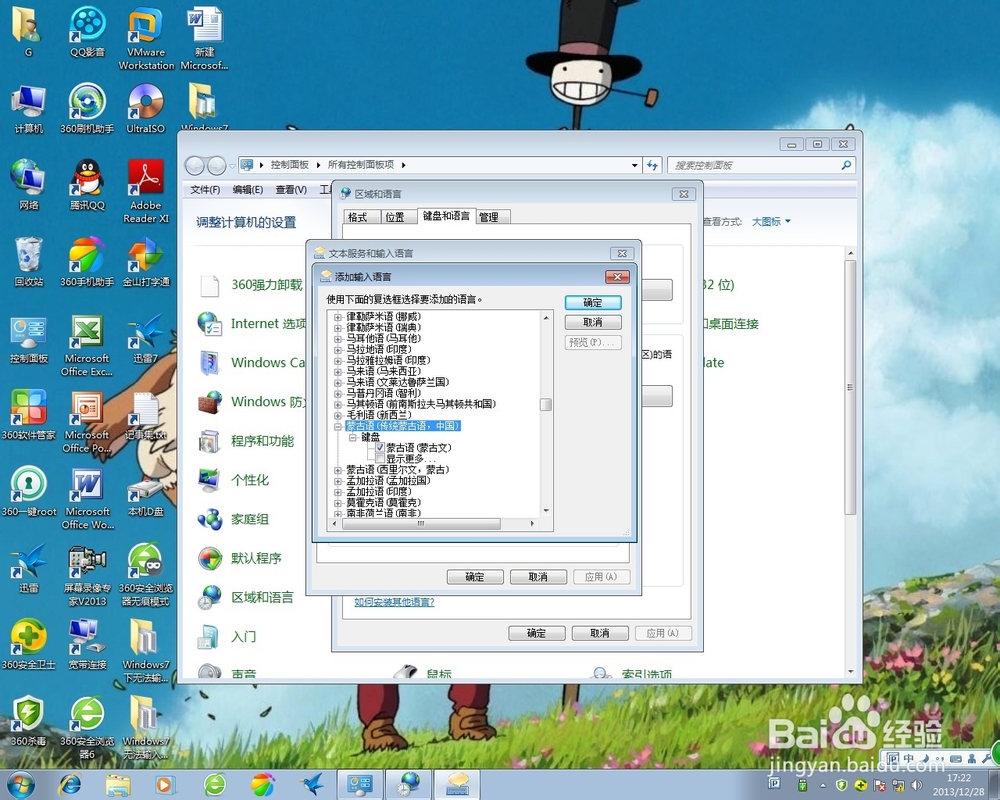Screen dimensions: 1000x800
Task: Click Internet 选项 icon in Control Panel
Action: (210, 323)
